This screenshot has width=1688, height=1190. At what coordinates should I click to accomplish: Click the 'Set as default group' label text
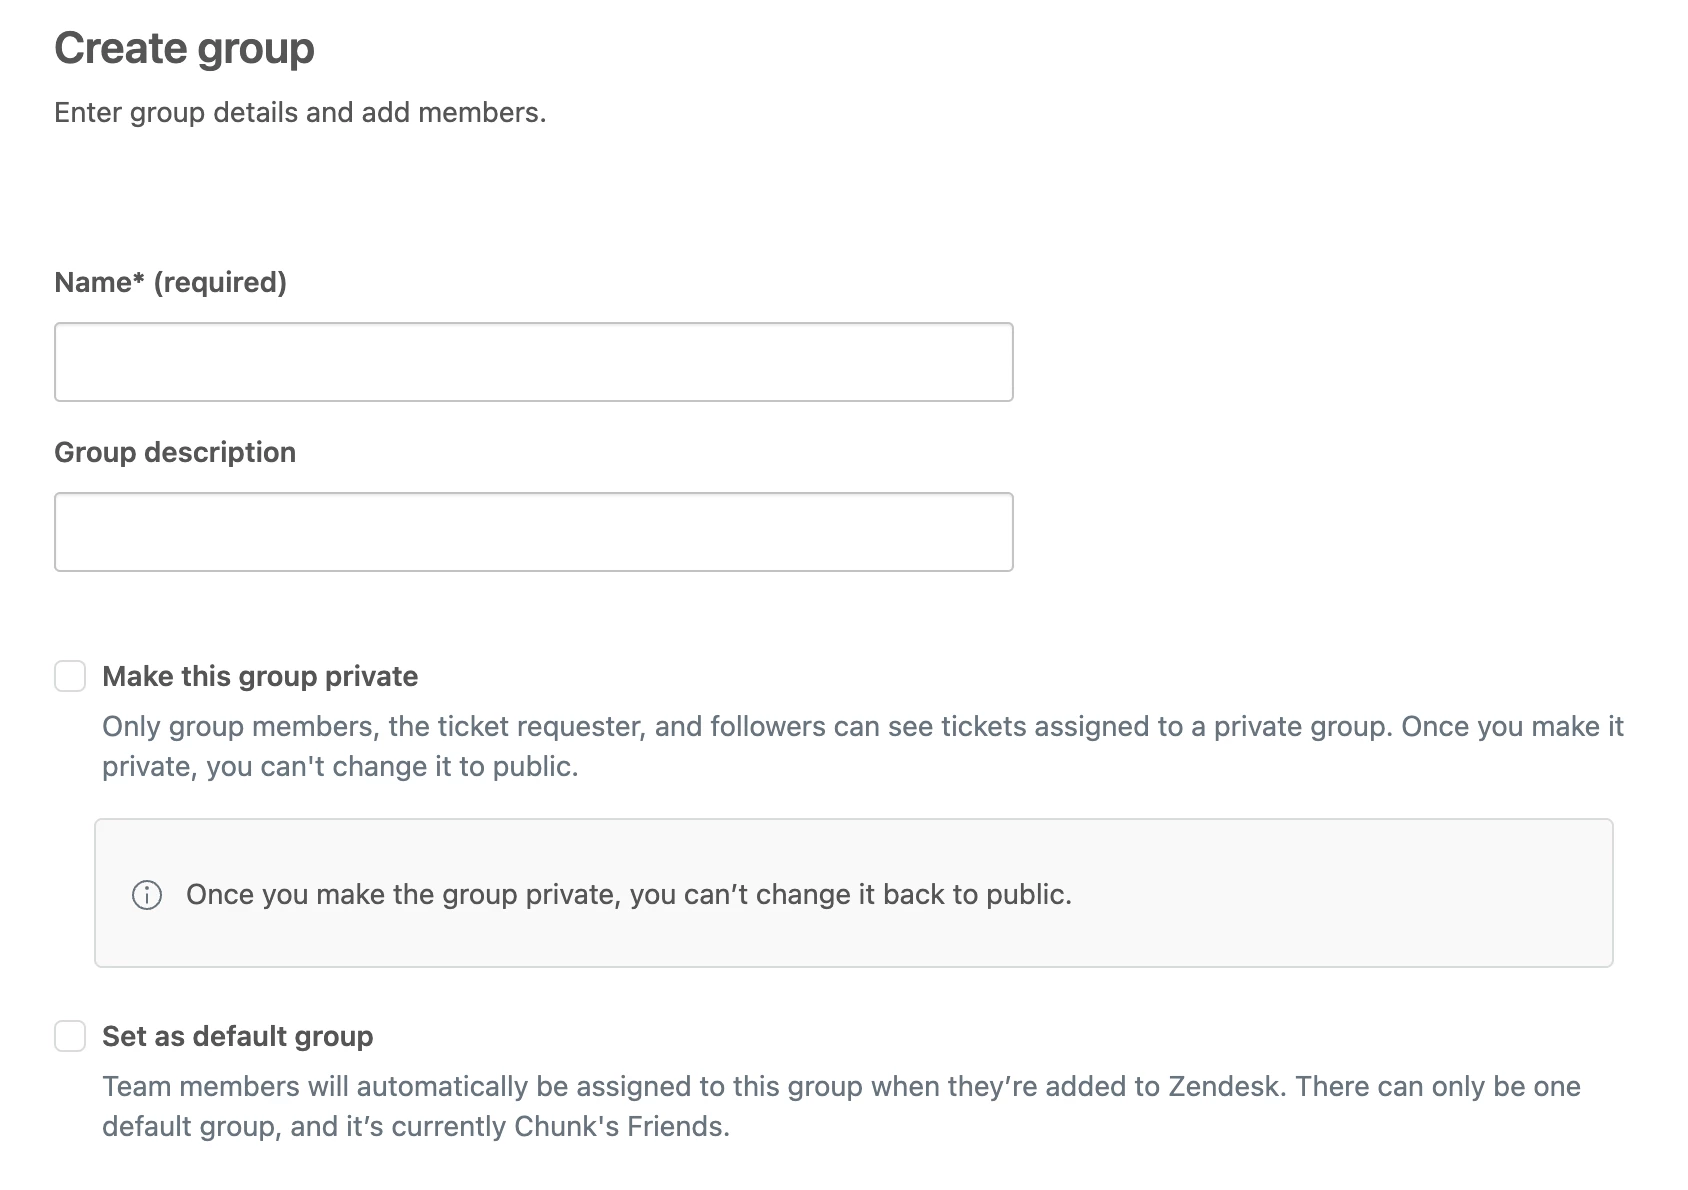click(x=237, y=1036)
